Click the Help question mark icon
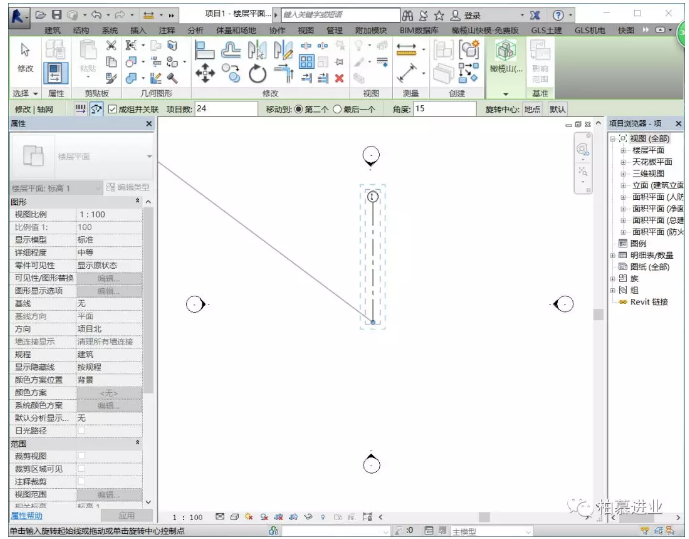 pos(558,15)
